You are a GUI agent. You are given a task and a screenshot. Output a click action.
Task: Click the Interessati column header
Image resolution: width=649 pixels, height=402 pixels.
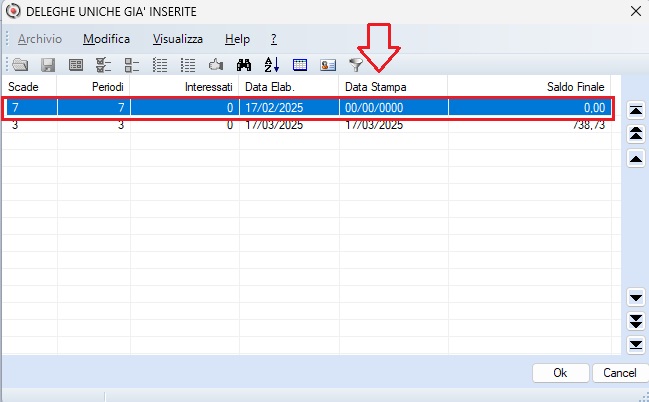[185, 87]
